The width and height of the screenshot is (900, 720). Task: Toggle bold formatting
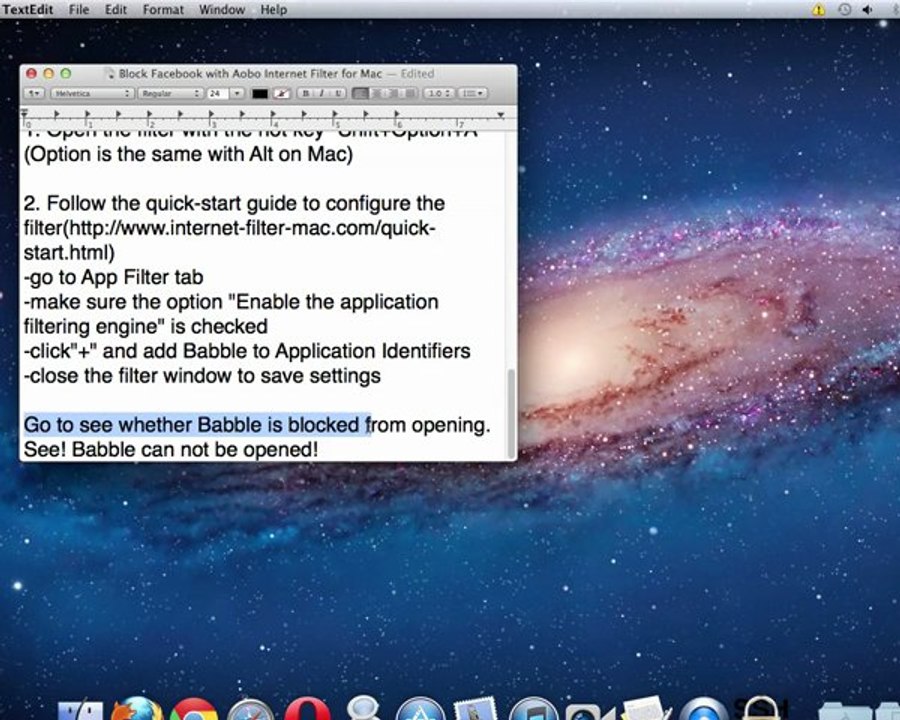pyautogui.click(x=305, y=93)
